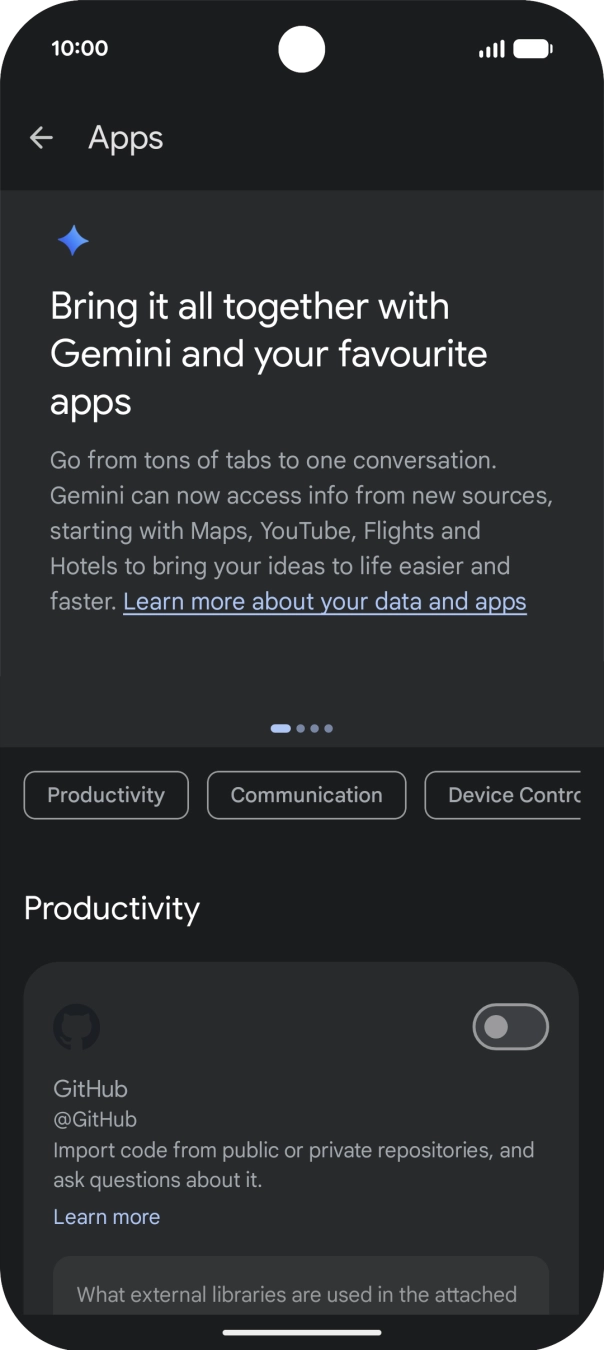Tap the front camera cutout area
Viewport: 604px width, 1350px height.
[302, 50]
